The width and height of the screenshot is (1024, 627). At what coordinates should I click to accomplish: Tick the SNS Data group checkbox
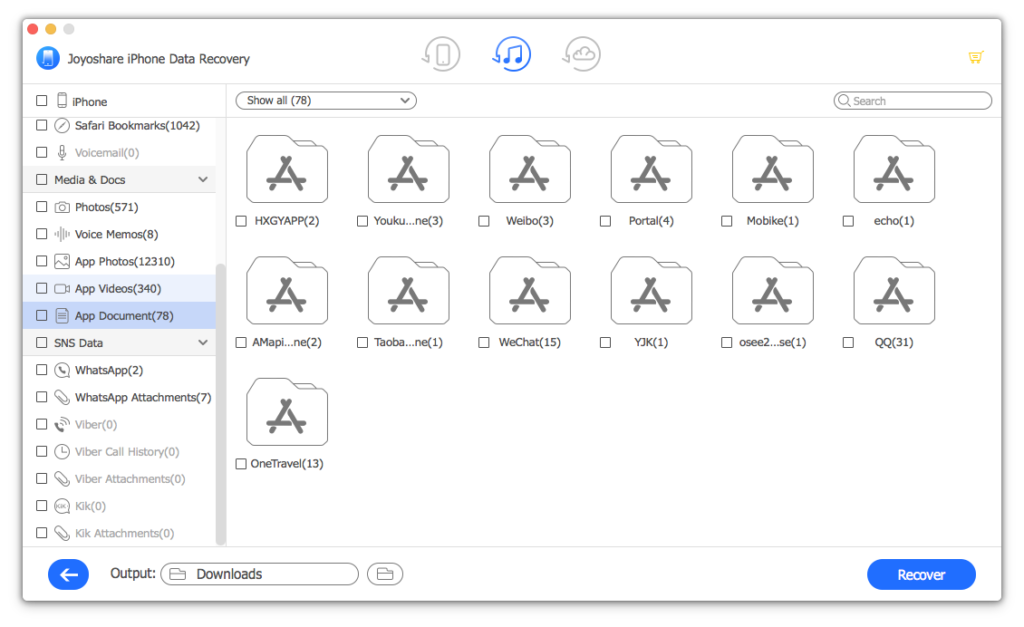(42, 343)
